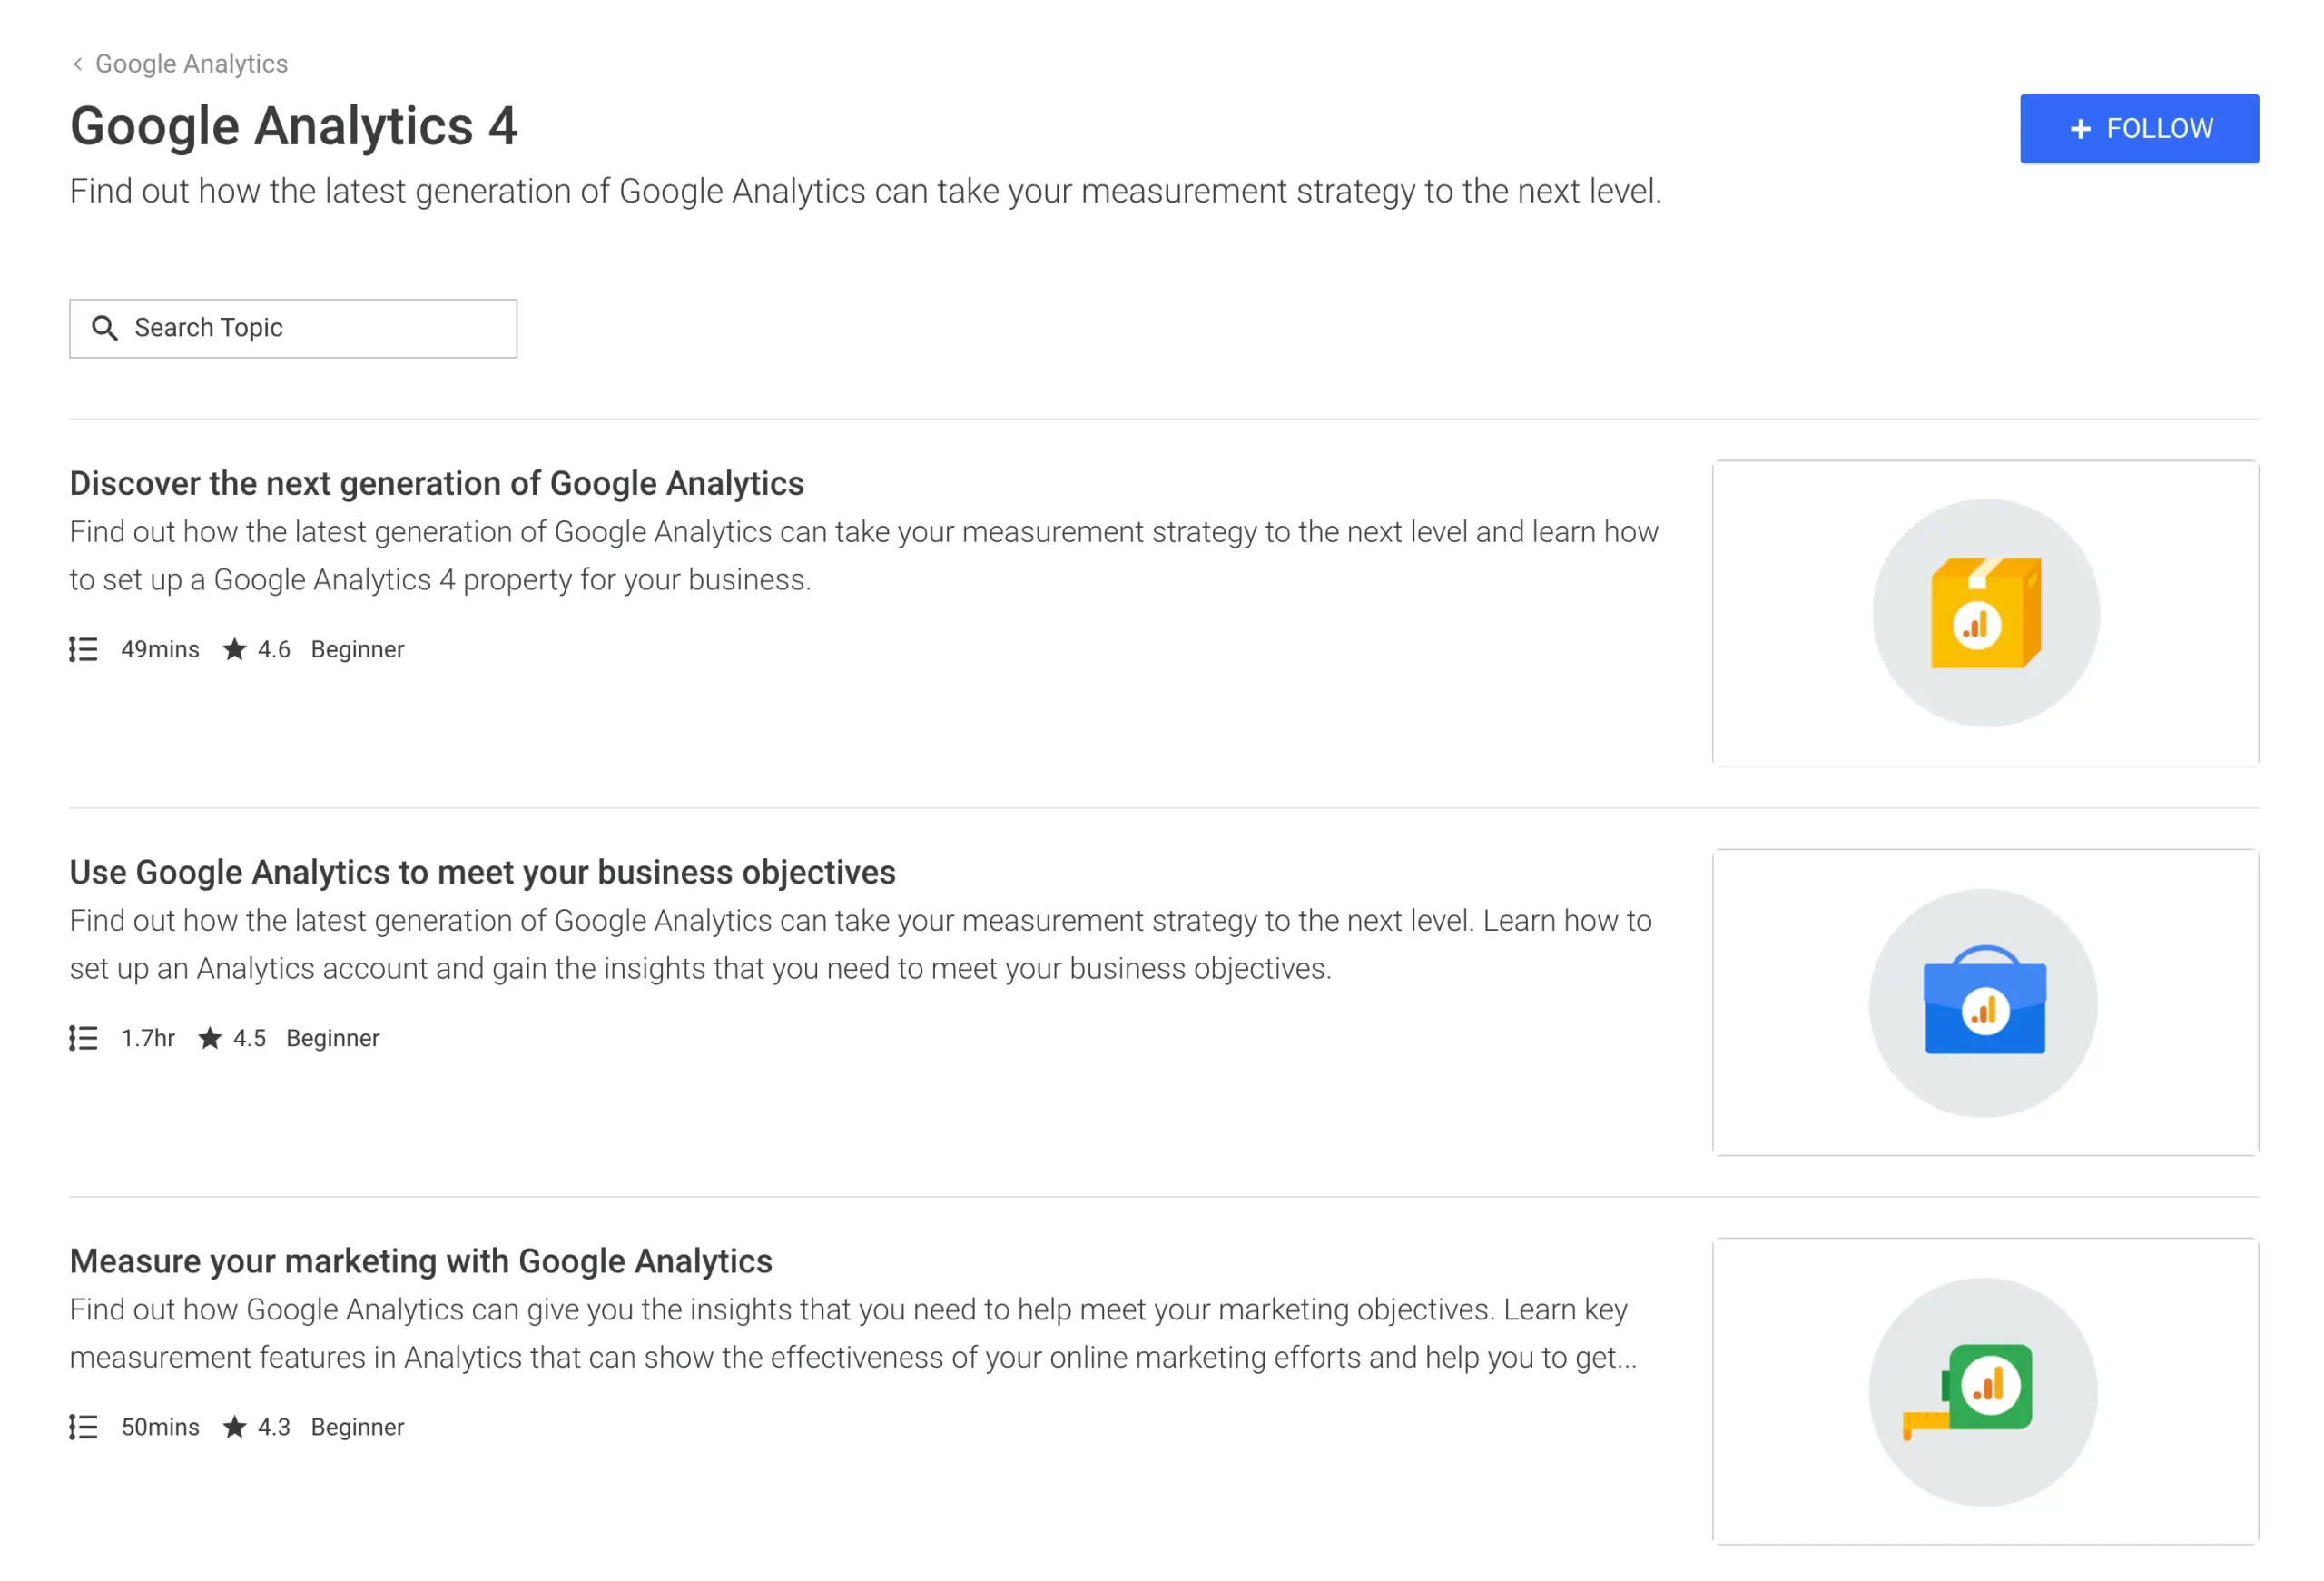Select the blue briefcase course thumbnail
2324x1581 pixels.
click(x=1985, y=1003)
